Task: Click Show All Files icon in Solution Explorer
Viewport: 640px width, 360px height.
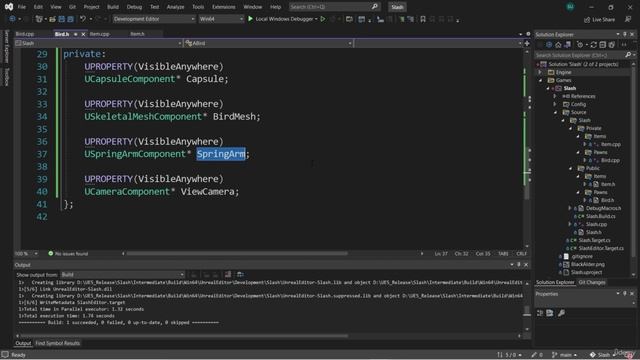Action: click(611, 45)
